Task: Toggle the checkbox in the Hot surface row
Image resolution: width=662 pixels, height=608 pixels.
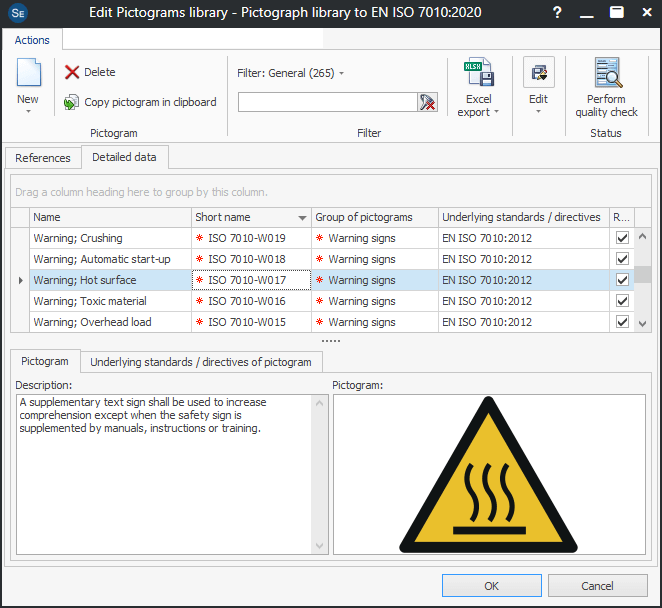Action: pos(622,280)
